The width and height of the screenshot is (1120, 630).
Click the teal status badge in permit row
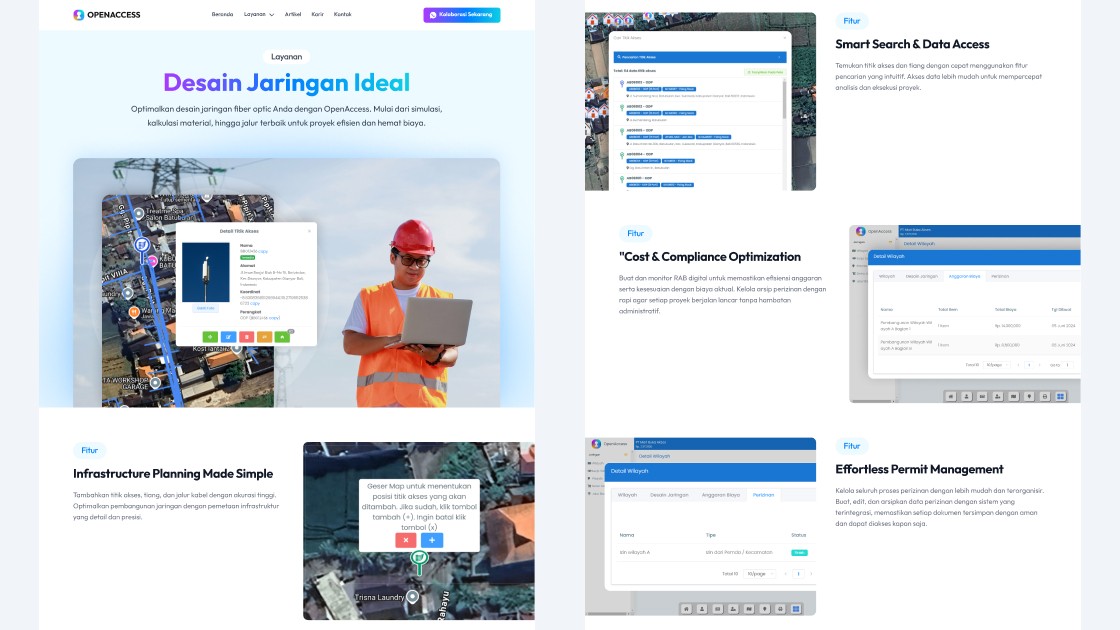coord(799,553)
